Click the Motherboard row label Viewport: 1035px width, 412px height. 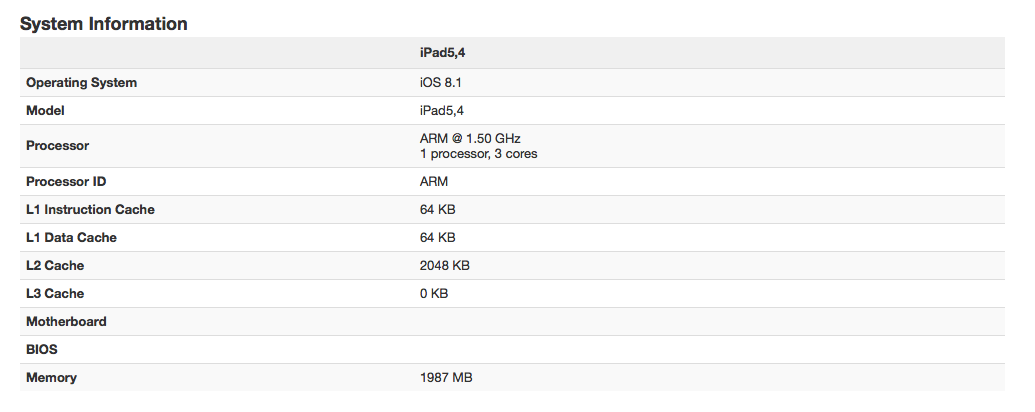(66, 322)
